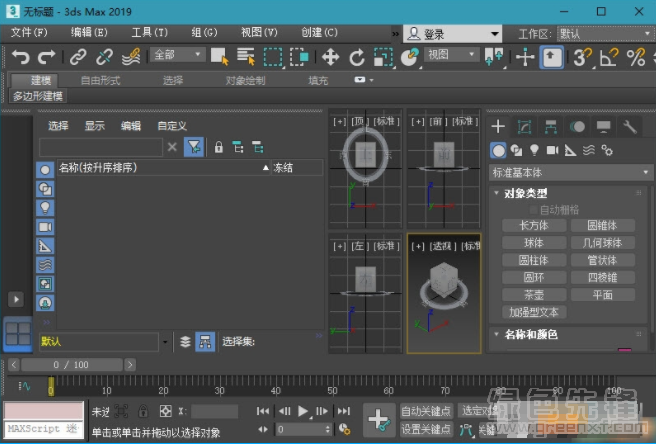Open the Display panel tab icon
Viewport: 656px width, 444px height.
click(603, 126)
